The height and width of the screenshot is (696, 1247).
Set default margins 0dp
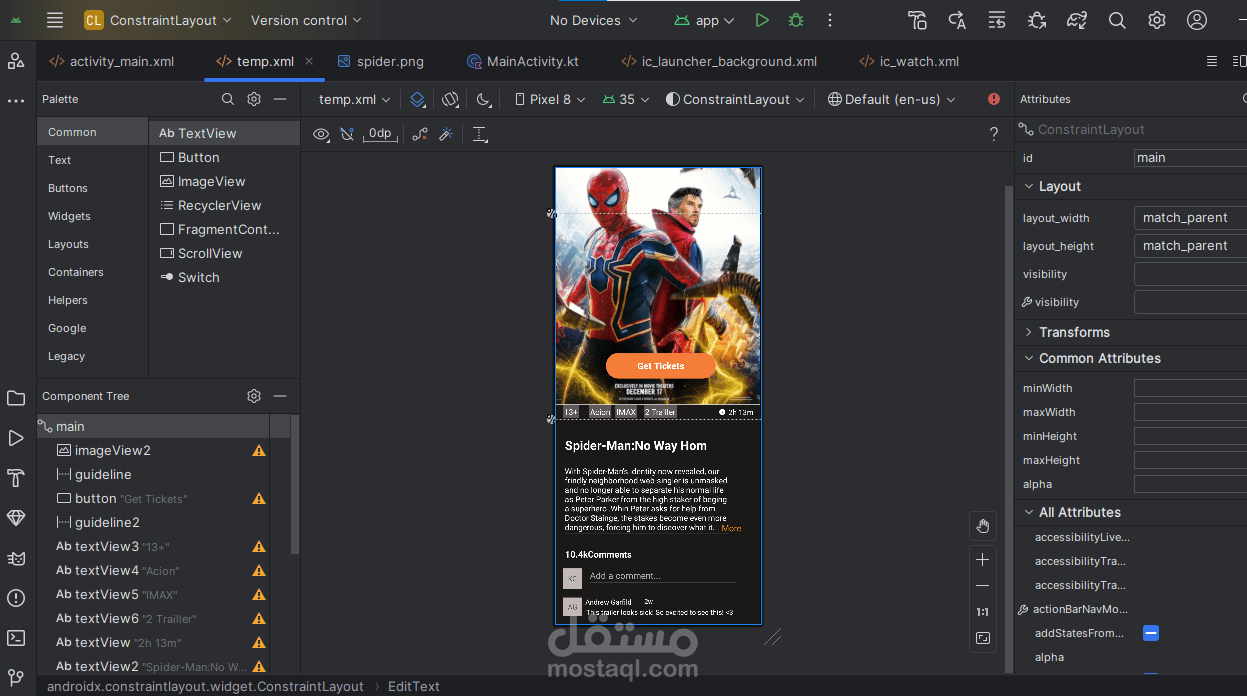pyautogui.click(x=380, y=134)
